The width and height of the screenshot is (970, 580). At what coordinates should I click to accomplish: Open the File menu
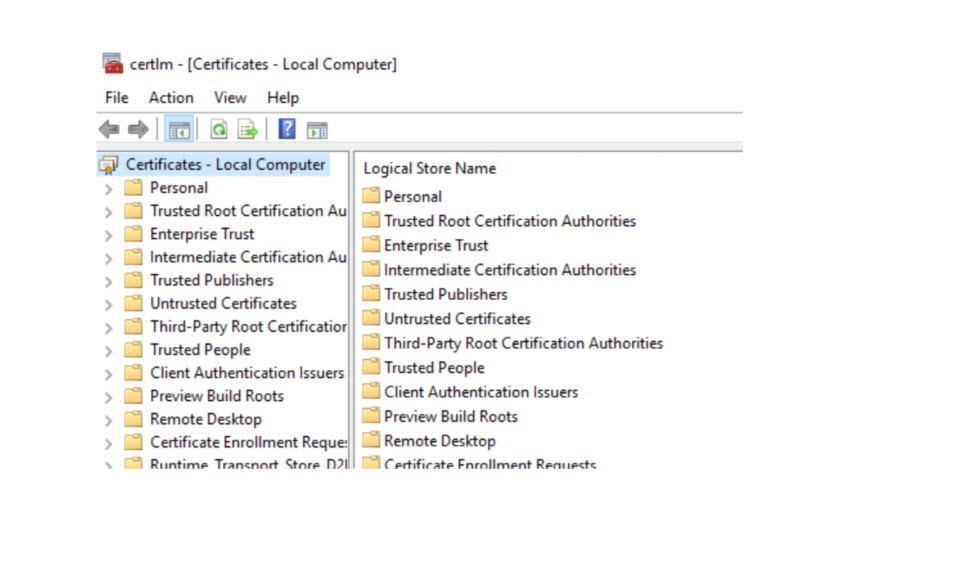coord(117,97)
